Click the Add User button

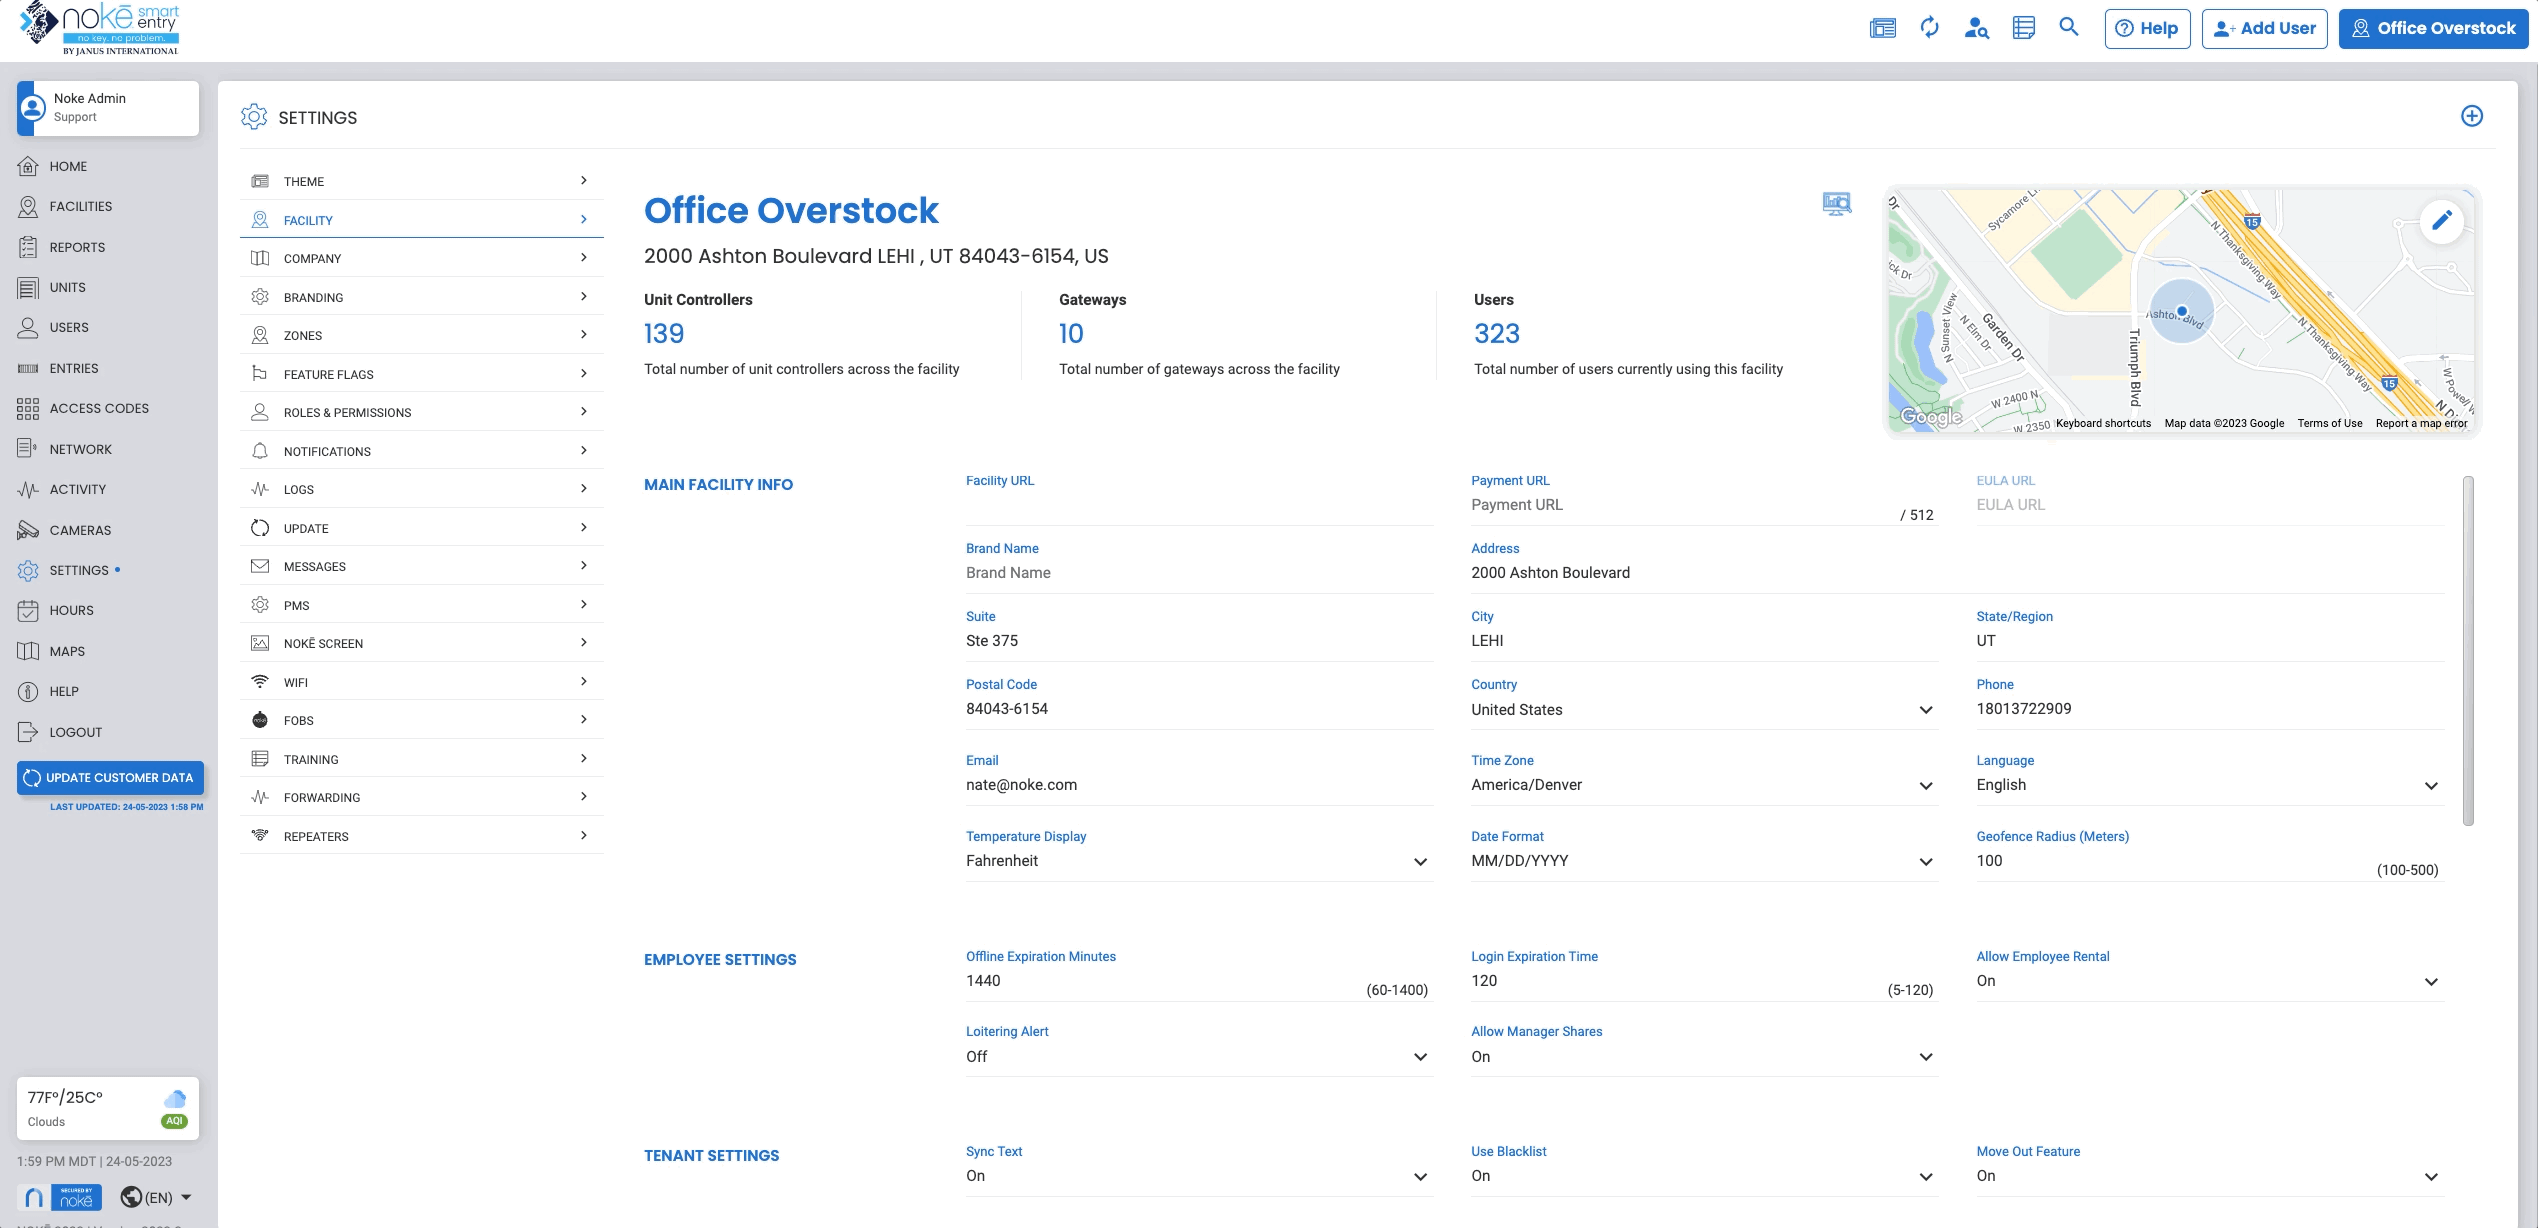[2264, 28]
